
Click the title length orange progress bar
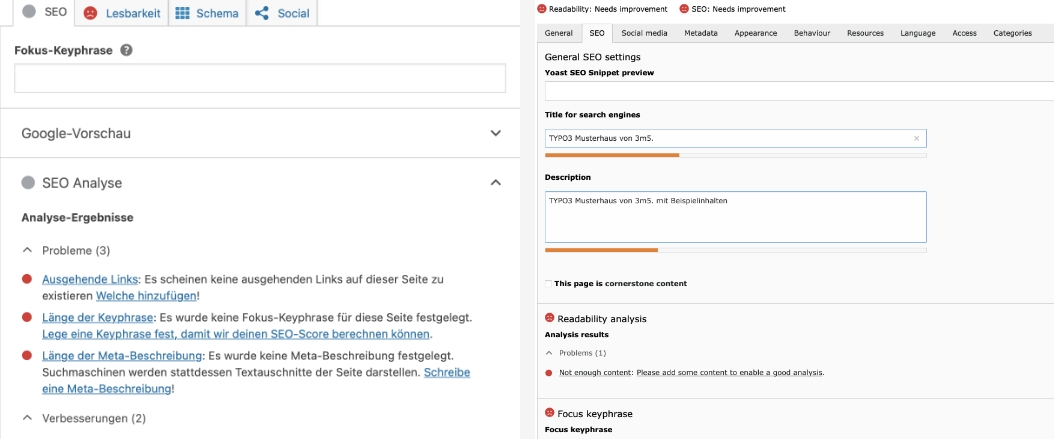point(612,155)
